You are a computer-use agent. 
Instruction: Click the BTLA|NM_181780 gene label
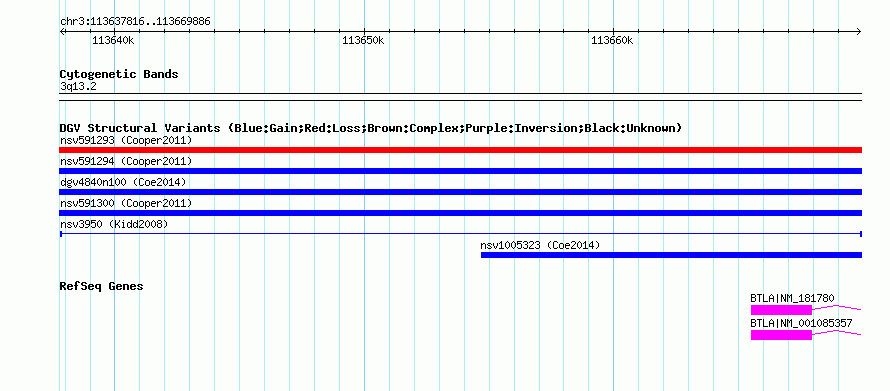click(792, 298)
